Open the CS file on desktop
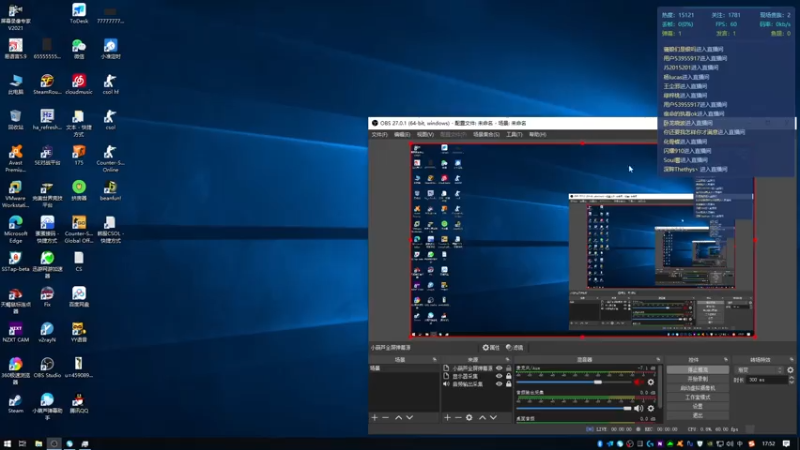Viewport: 800px width, 450px height. [x=79, y=261]
